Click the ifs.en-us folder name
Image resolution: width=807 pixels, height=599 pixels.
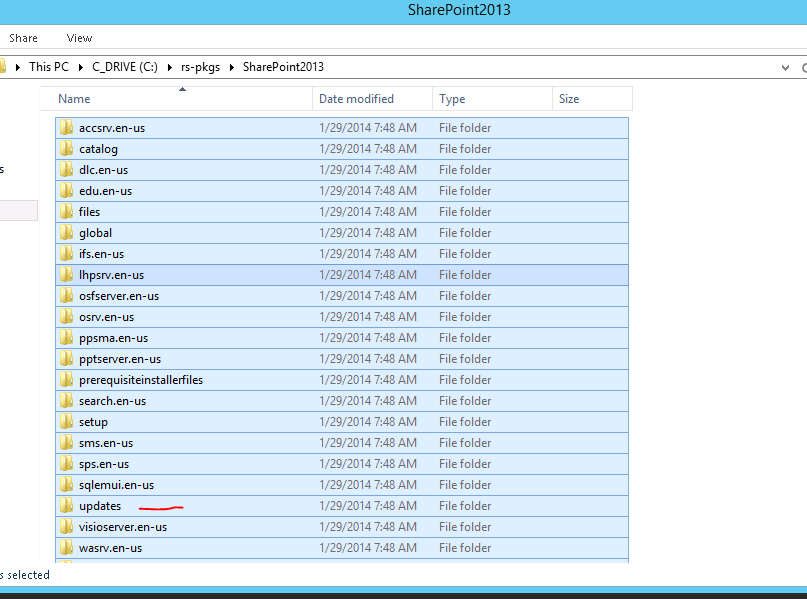(101, 254)
